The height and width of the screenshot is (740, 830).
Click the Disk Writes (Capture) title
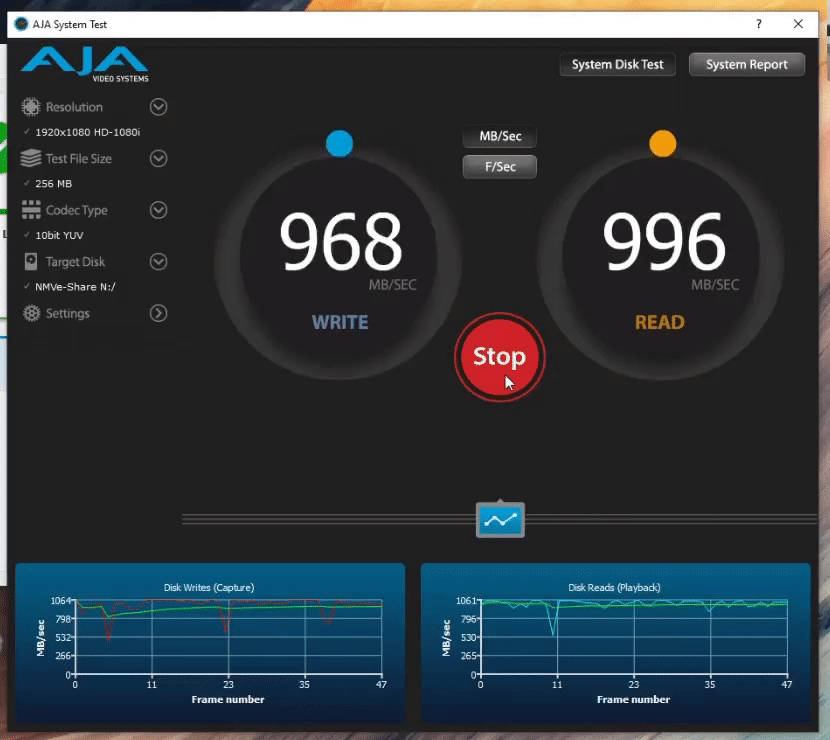click(209, 588)
